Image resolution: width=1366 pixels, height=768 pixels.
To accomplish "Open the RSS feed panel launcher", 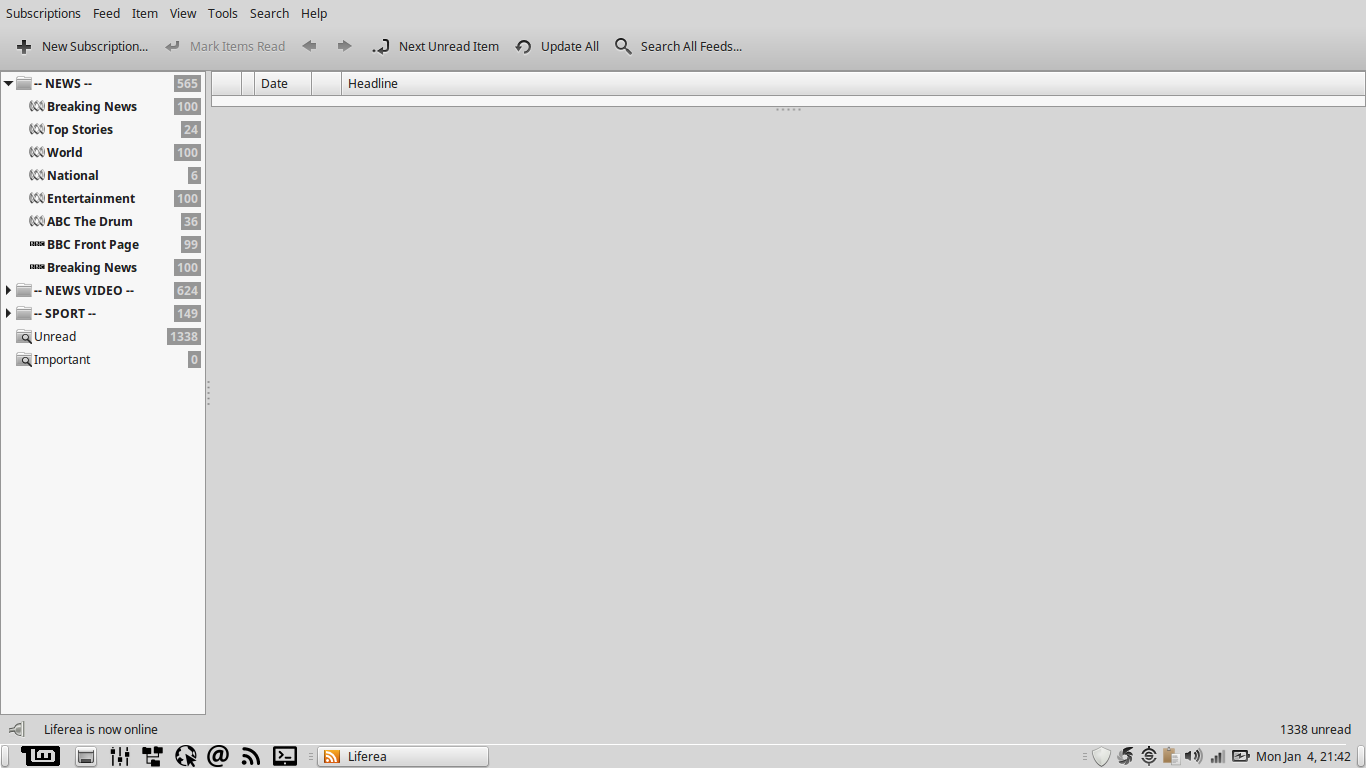I will point(251,757).
